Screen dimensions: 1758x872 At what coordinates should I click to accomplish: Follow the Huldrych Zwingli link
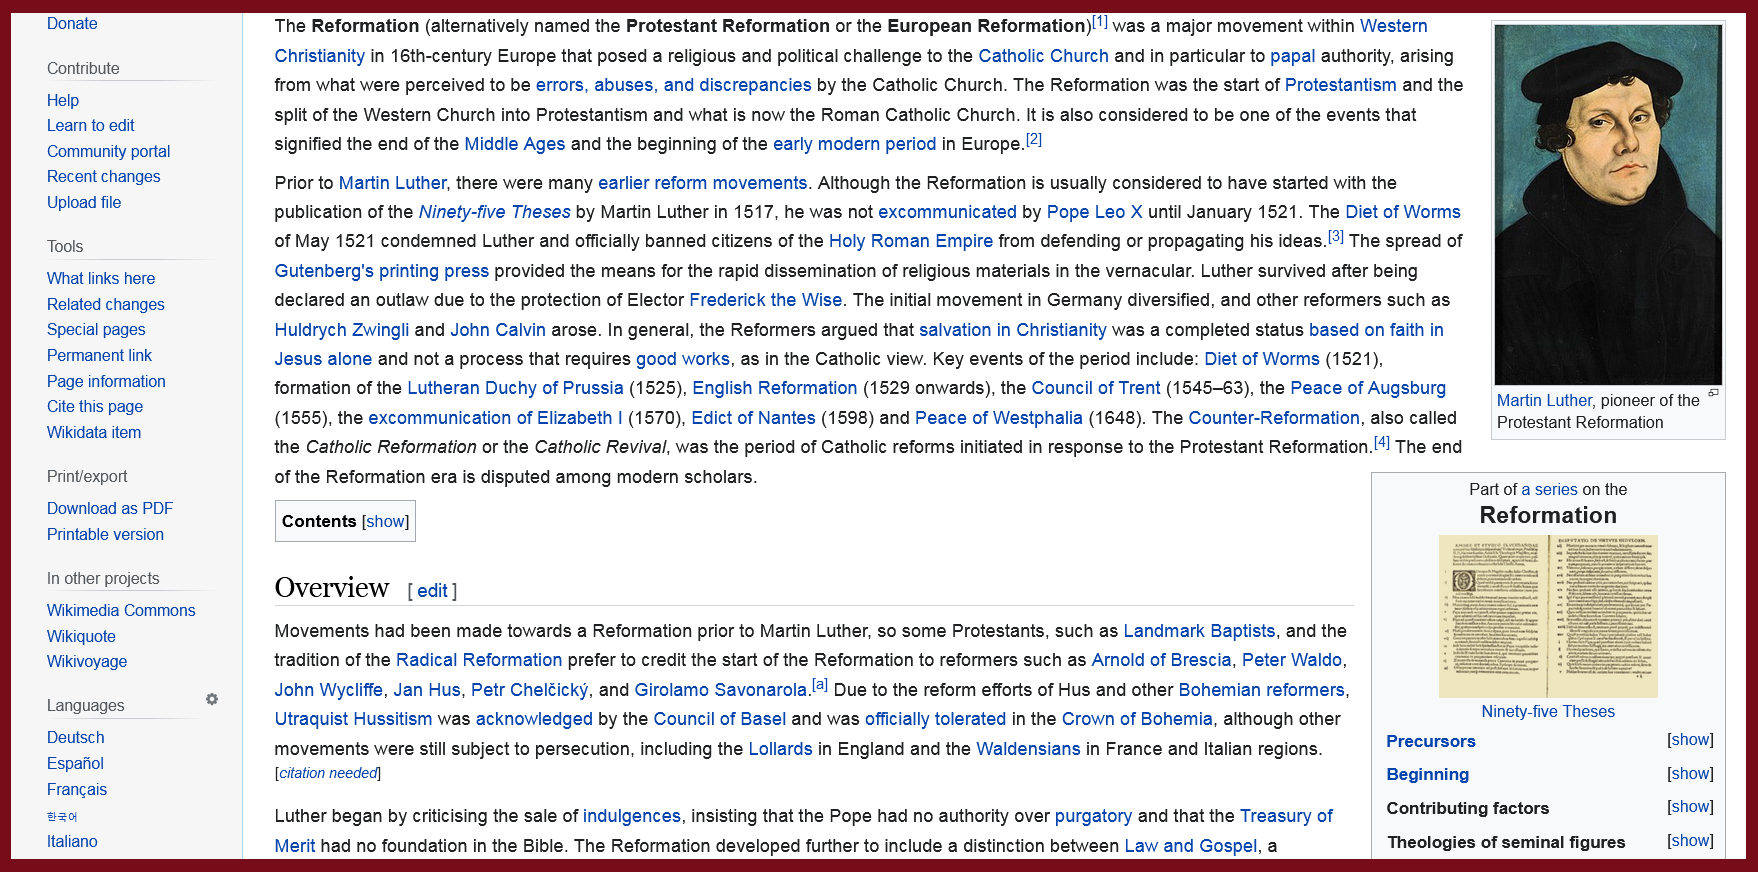coord(342,330)
